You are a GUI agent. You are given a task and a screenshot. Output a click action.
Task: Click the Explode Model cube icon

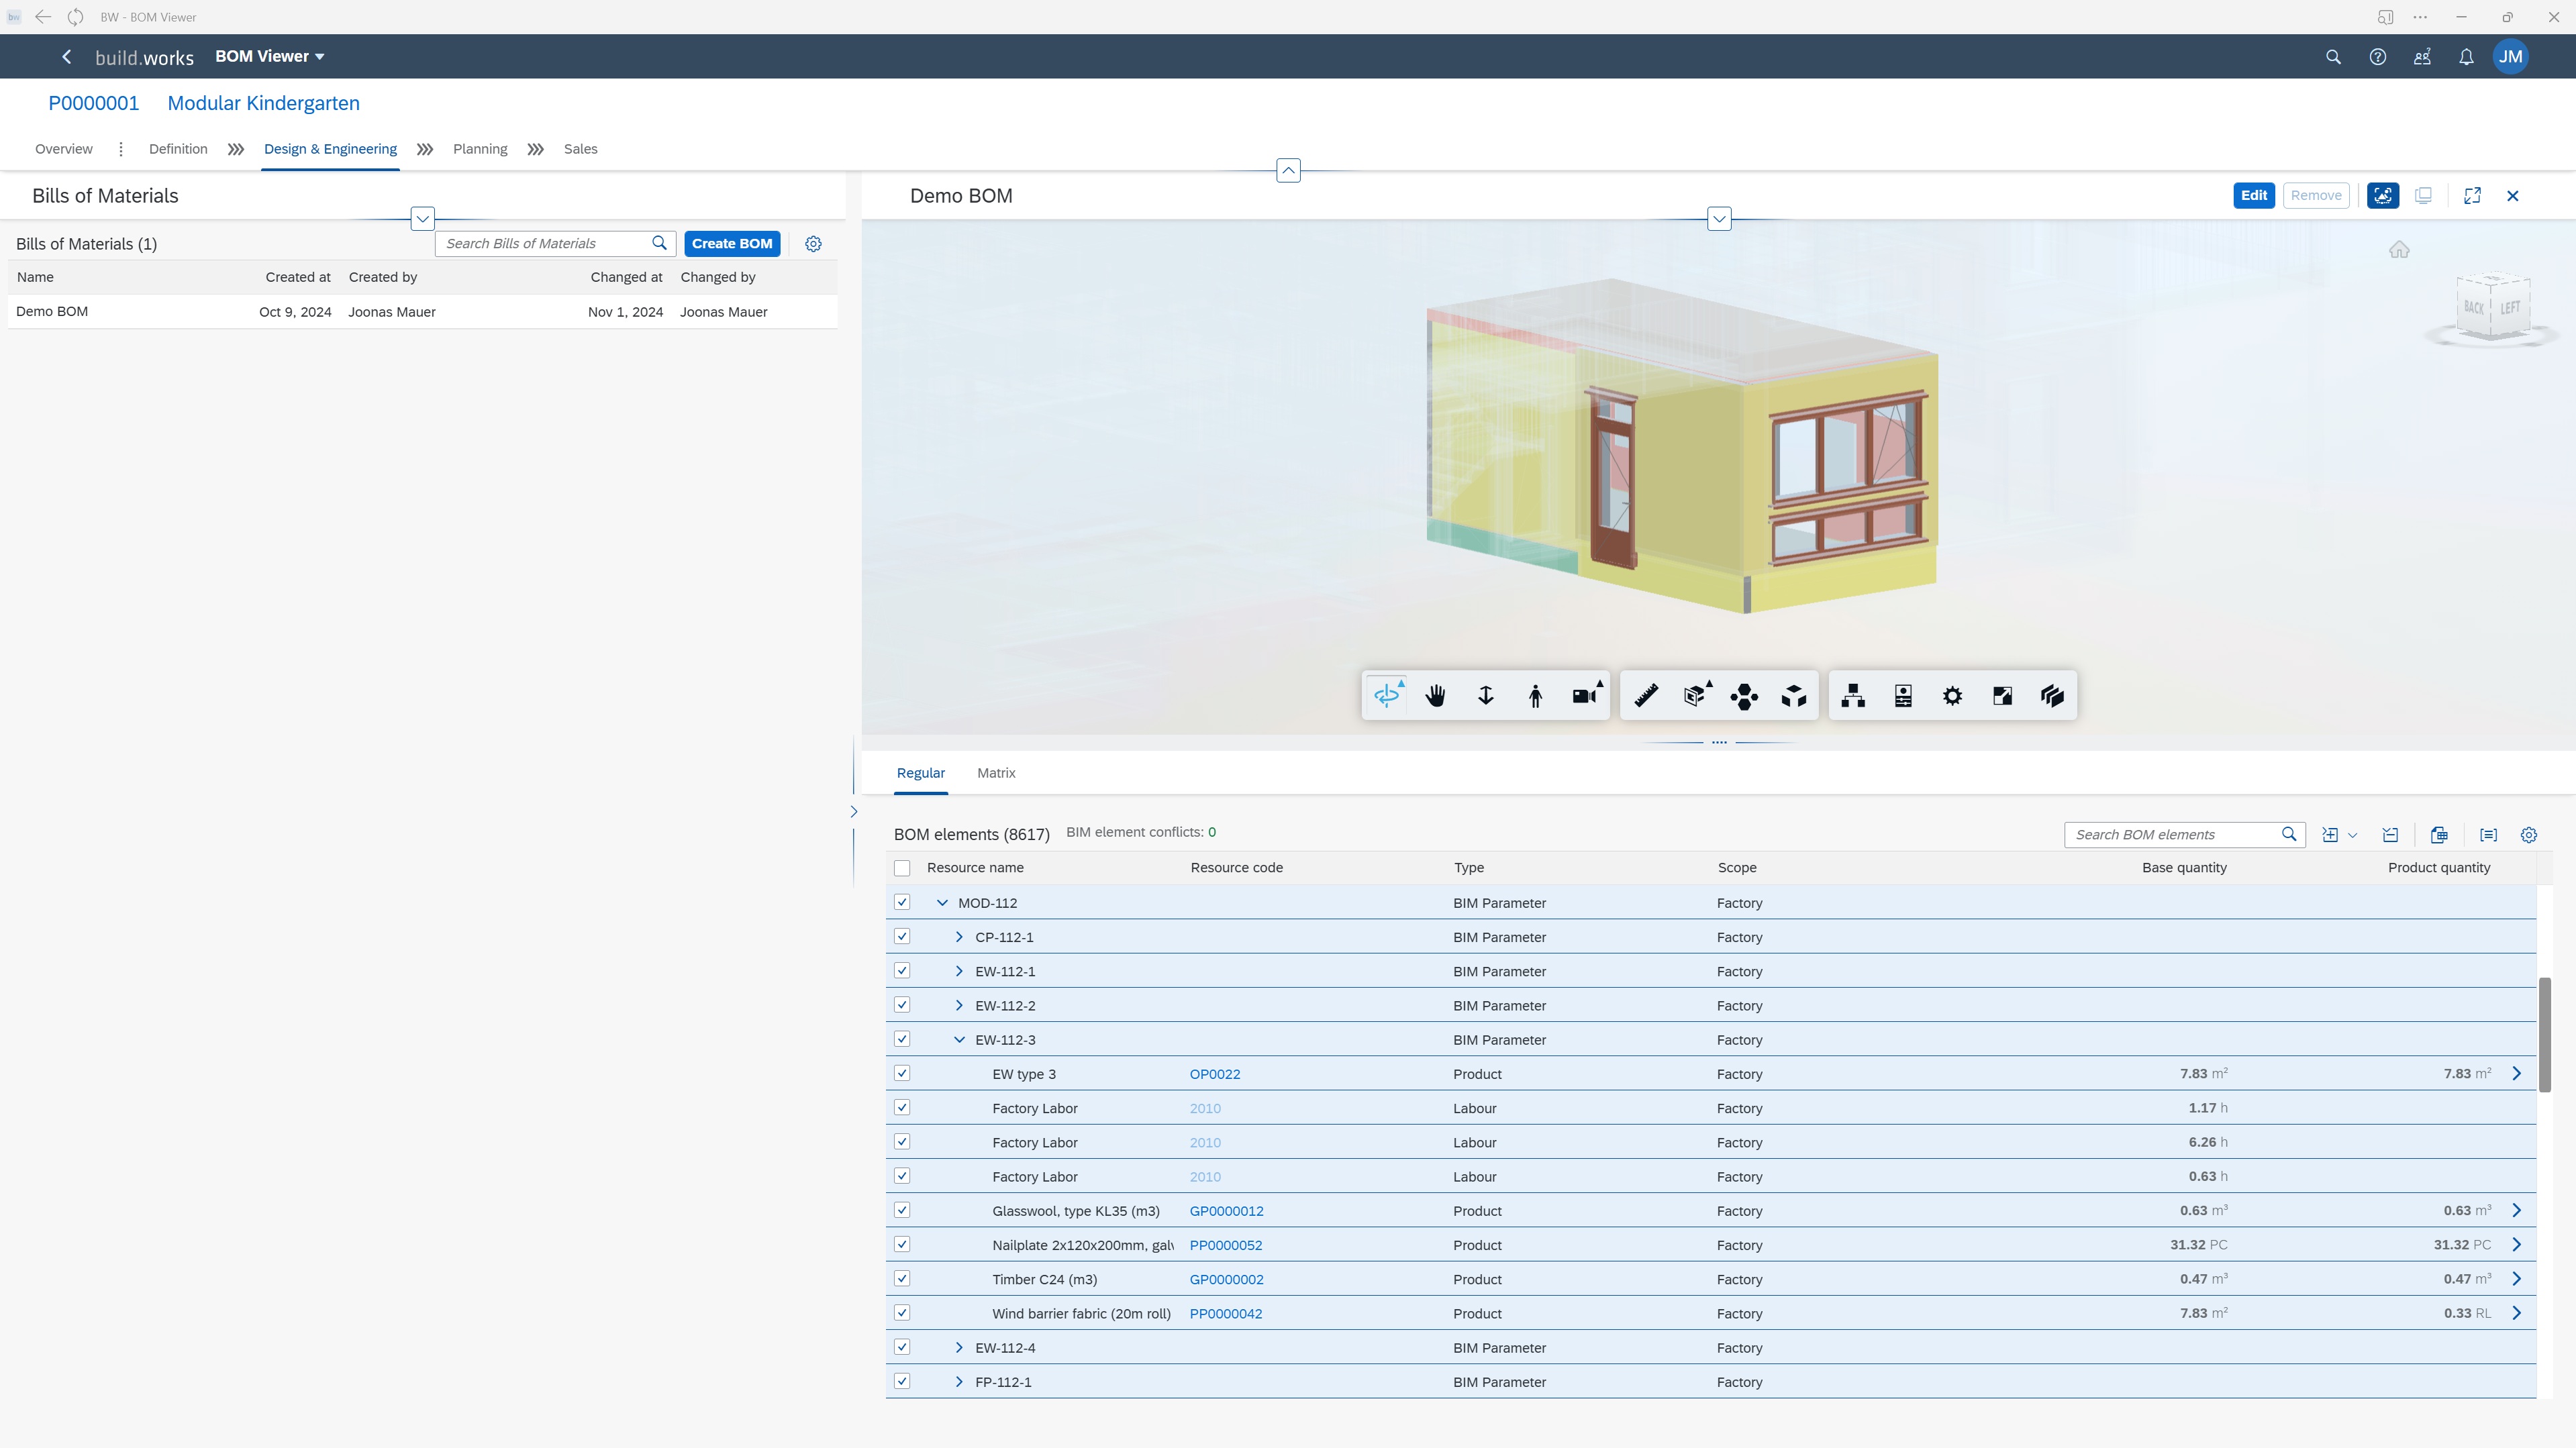1793,696
